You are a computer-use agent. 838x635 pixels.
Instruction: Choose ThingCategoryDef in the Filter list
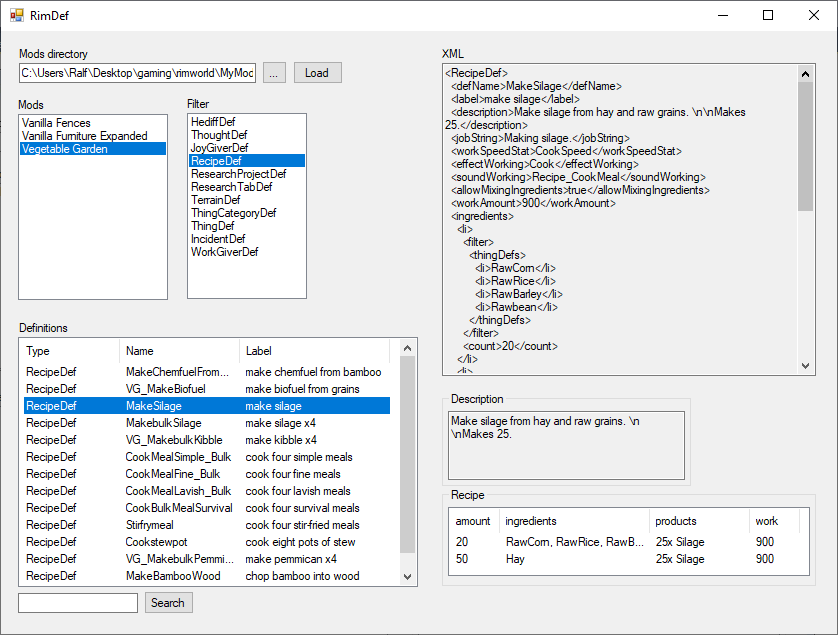(x=247, y=213)
